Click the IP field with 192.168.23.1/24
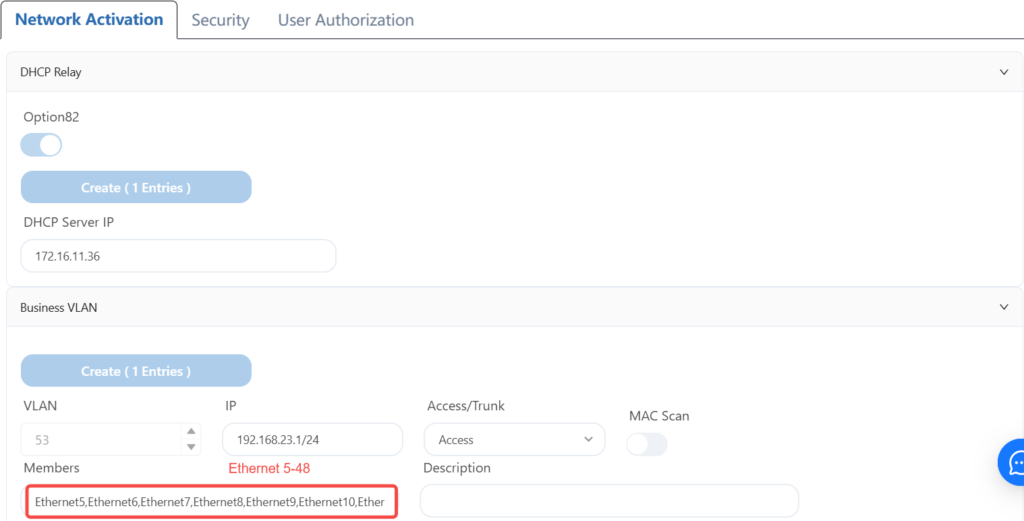This screenshot has width=1024, height=521. click(x=311, y=440)
